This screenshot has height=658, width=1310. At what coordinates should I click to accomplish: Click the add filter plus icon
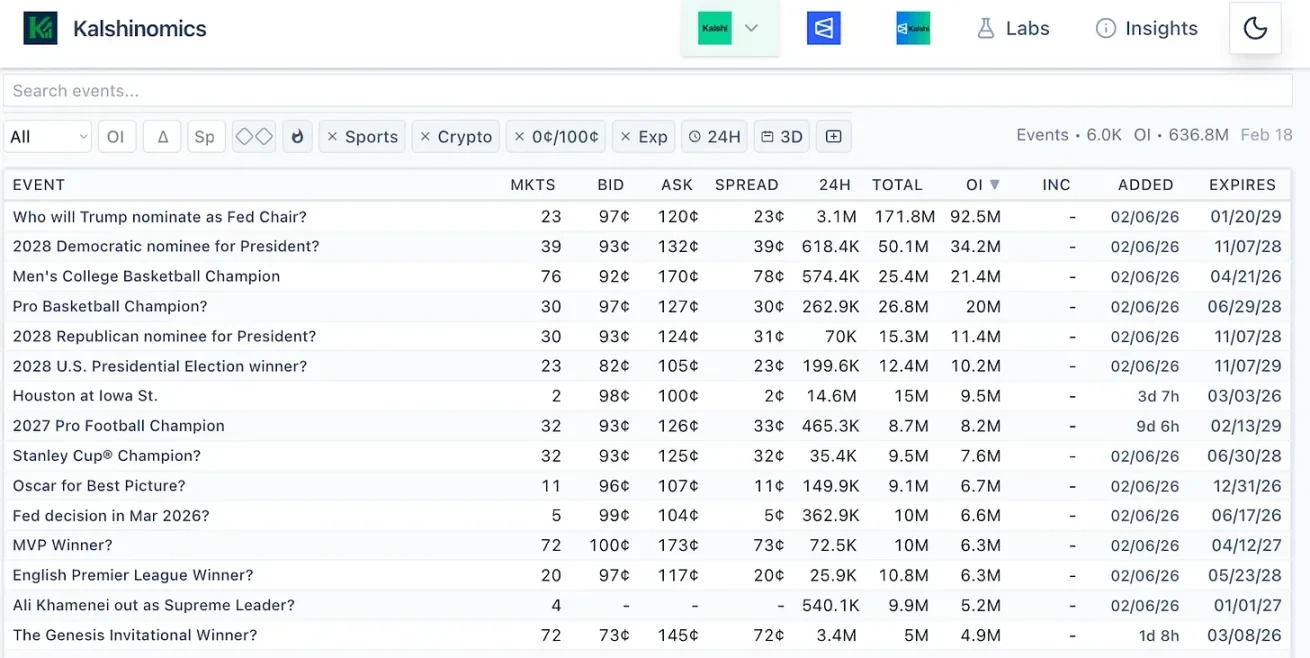833,136
